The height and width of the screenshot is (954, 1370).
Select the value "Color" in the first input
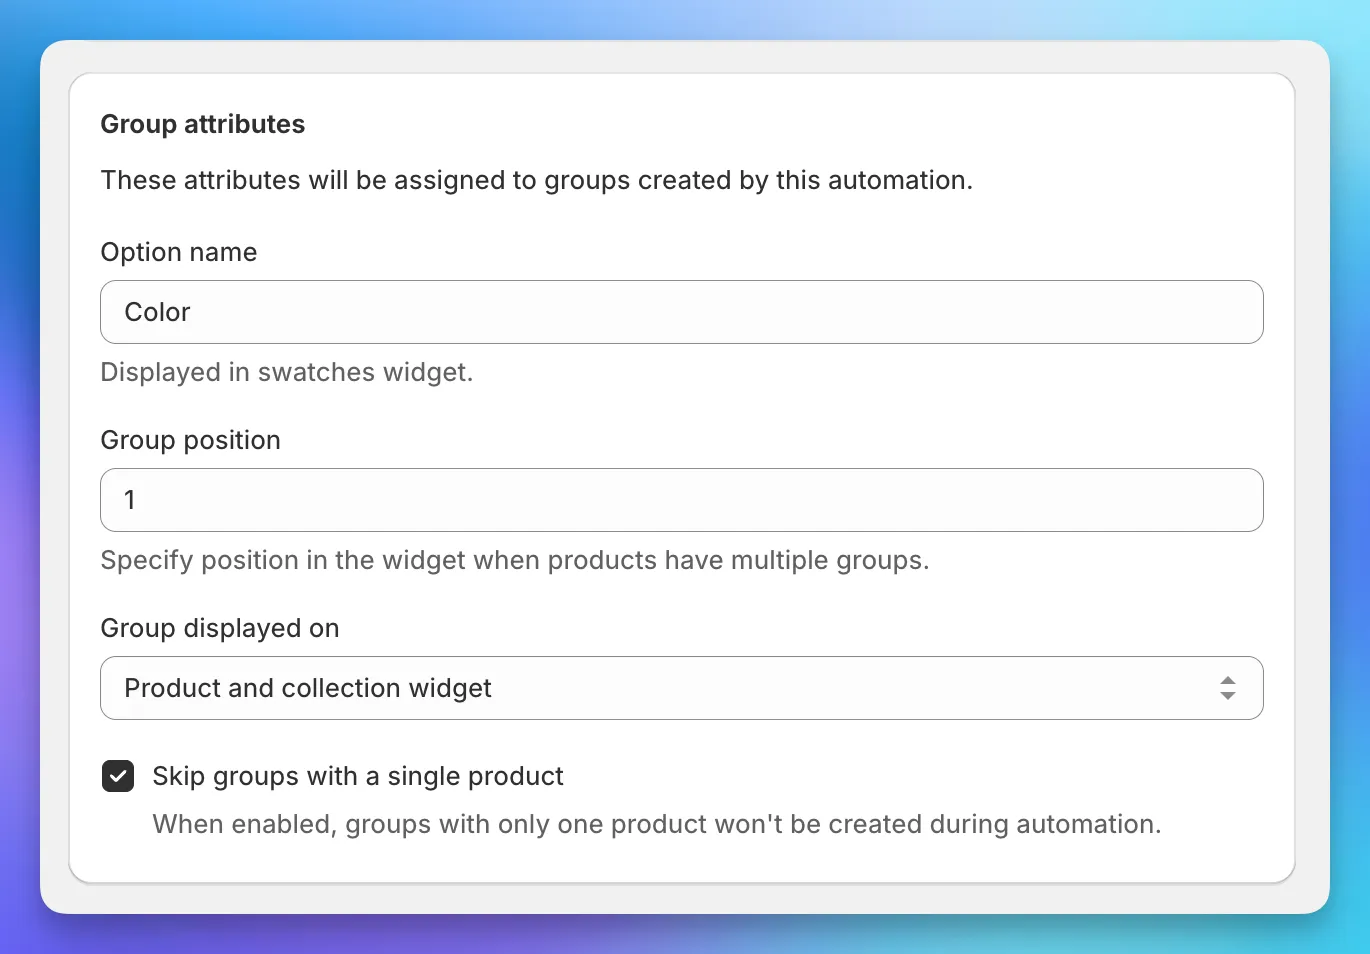point(156,312)
